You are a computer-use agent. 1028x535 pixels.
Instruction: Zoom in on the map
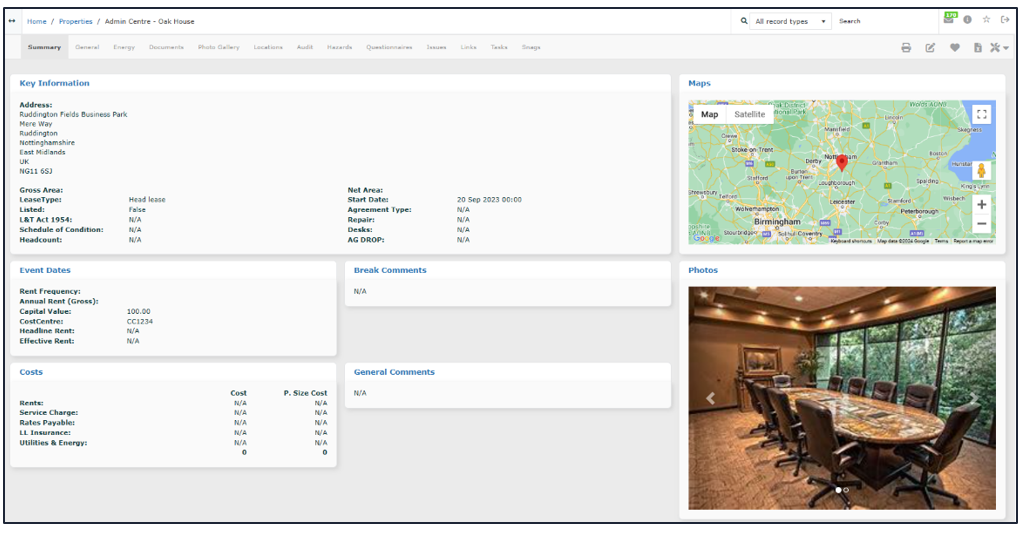point(981,205)
